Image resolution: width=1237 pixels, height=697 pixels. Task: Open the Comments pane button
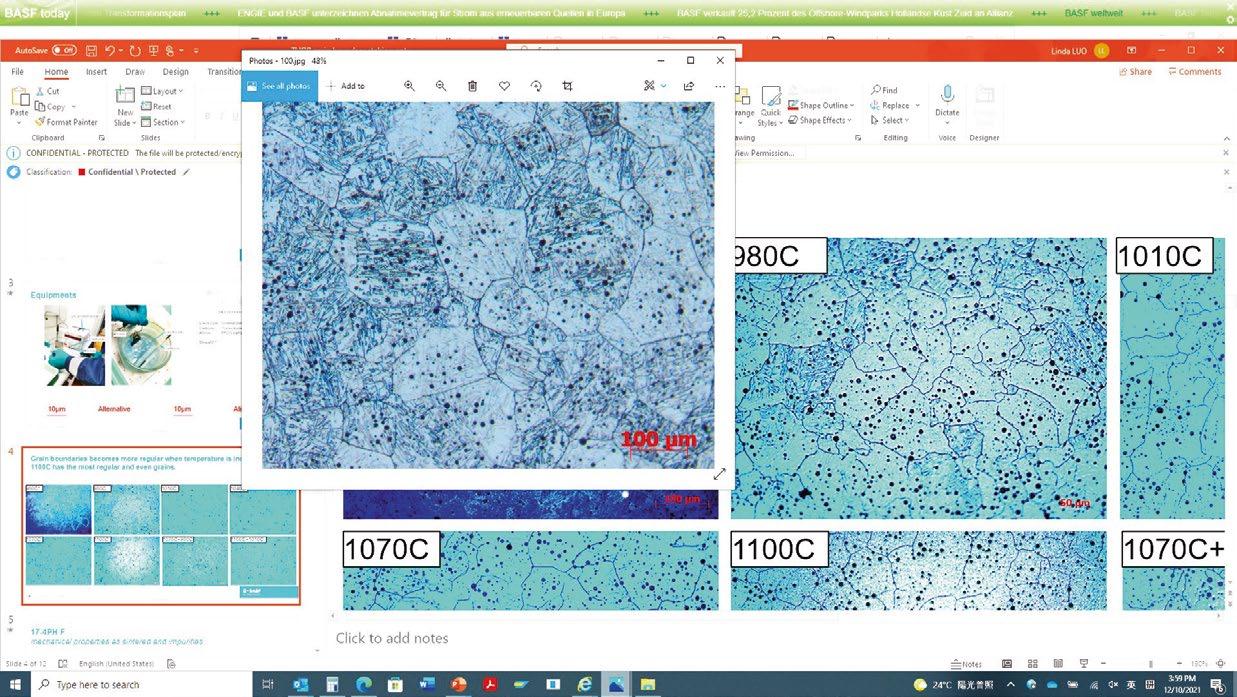(1194, 72)
